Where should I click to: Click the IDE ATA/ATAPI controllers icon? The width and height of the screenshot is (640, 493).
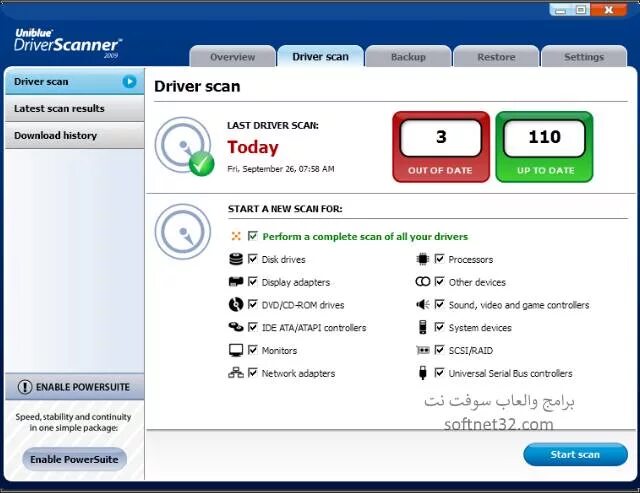click(236, 327)
